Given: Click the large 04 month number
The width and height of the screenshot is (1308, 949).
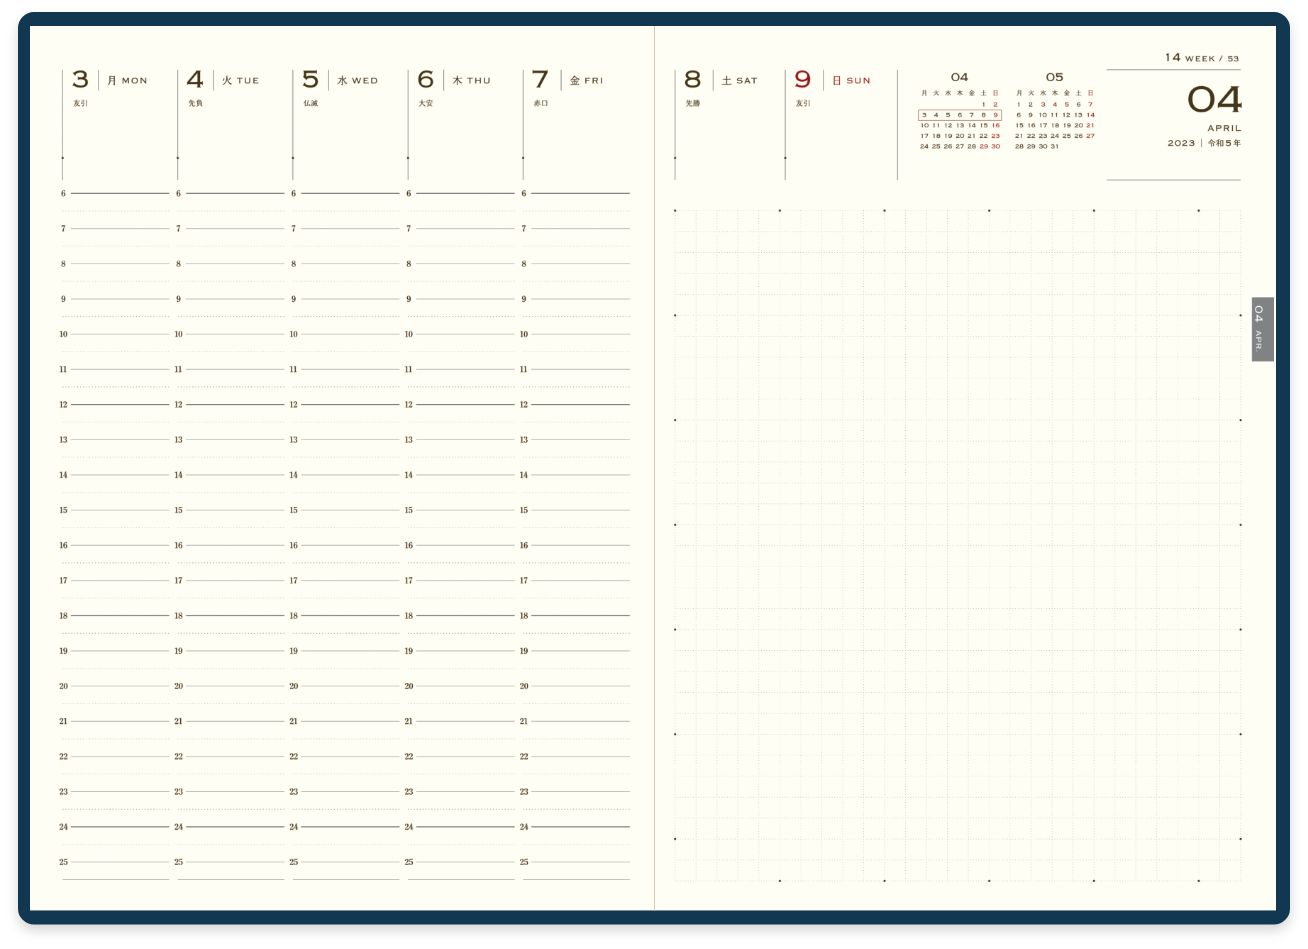Looking at the screenshot, I should (1214, 99).
